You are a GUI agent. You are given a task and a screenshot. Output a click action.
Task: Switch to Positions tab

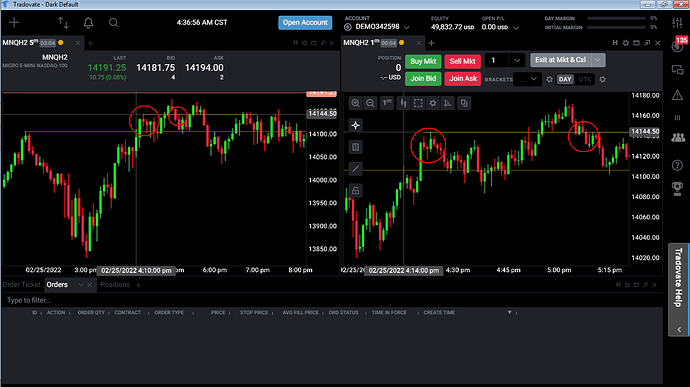pyautogui.click(x=115, y=285)
